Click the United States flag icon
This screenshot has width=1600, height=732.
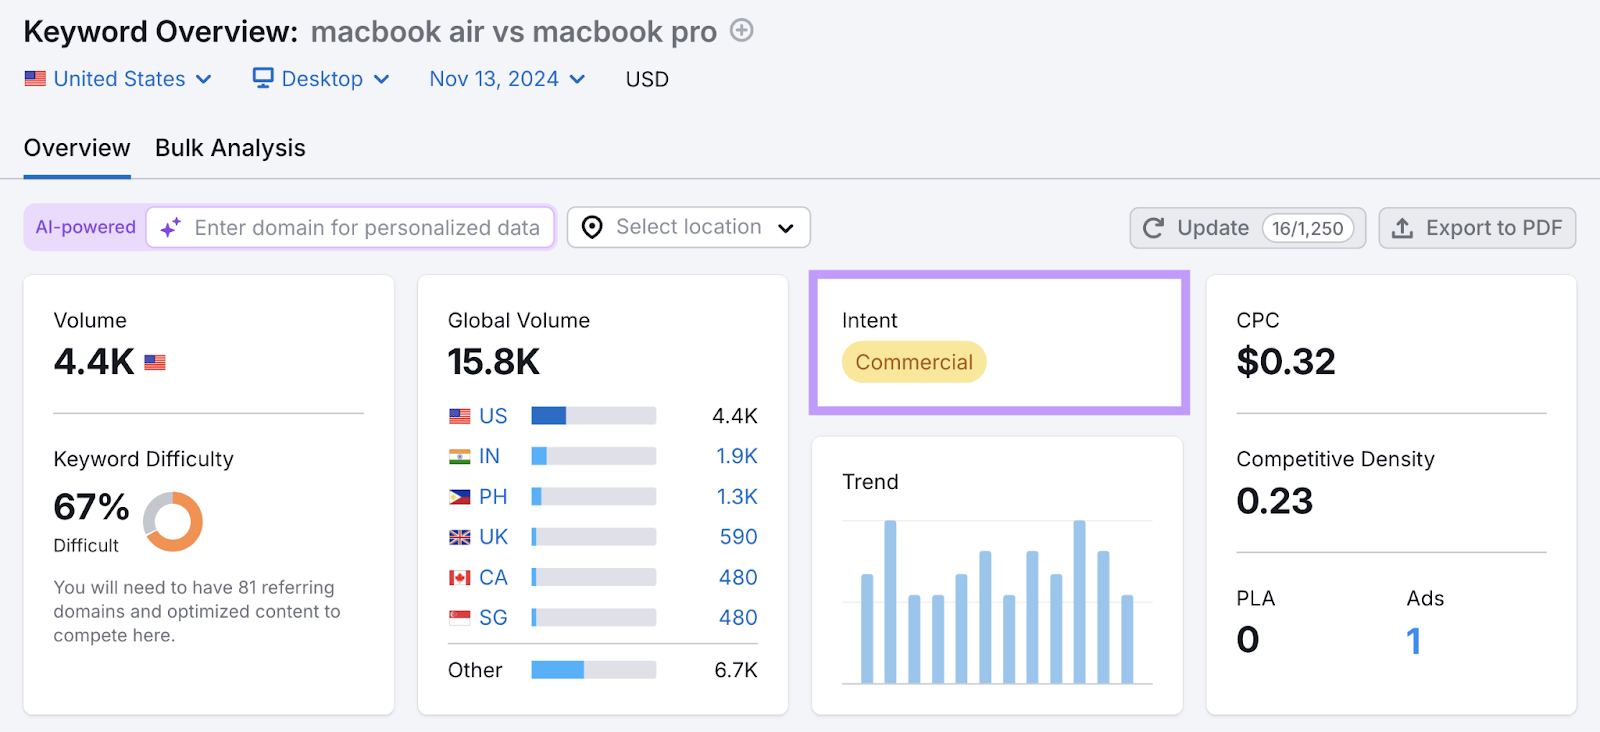tap(35, 79)
